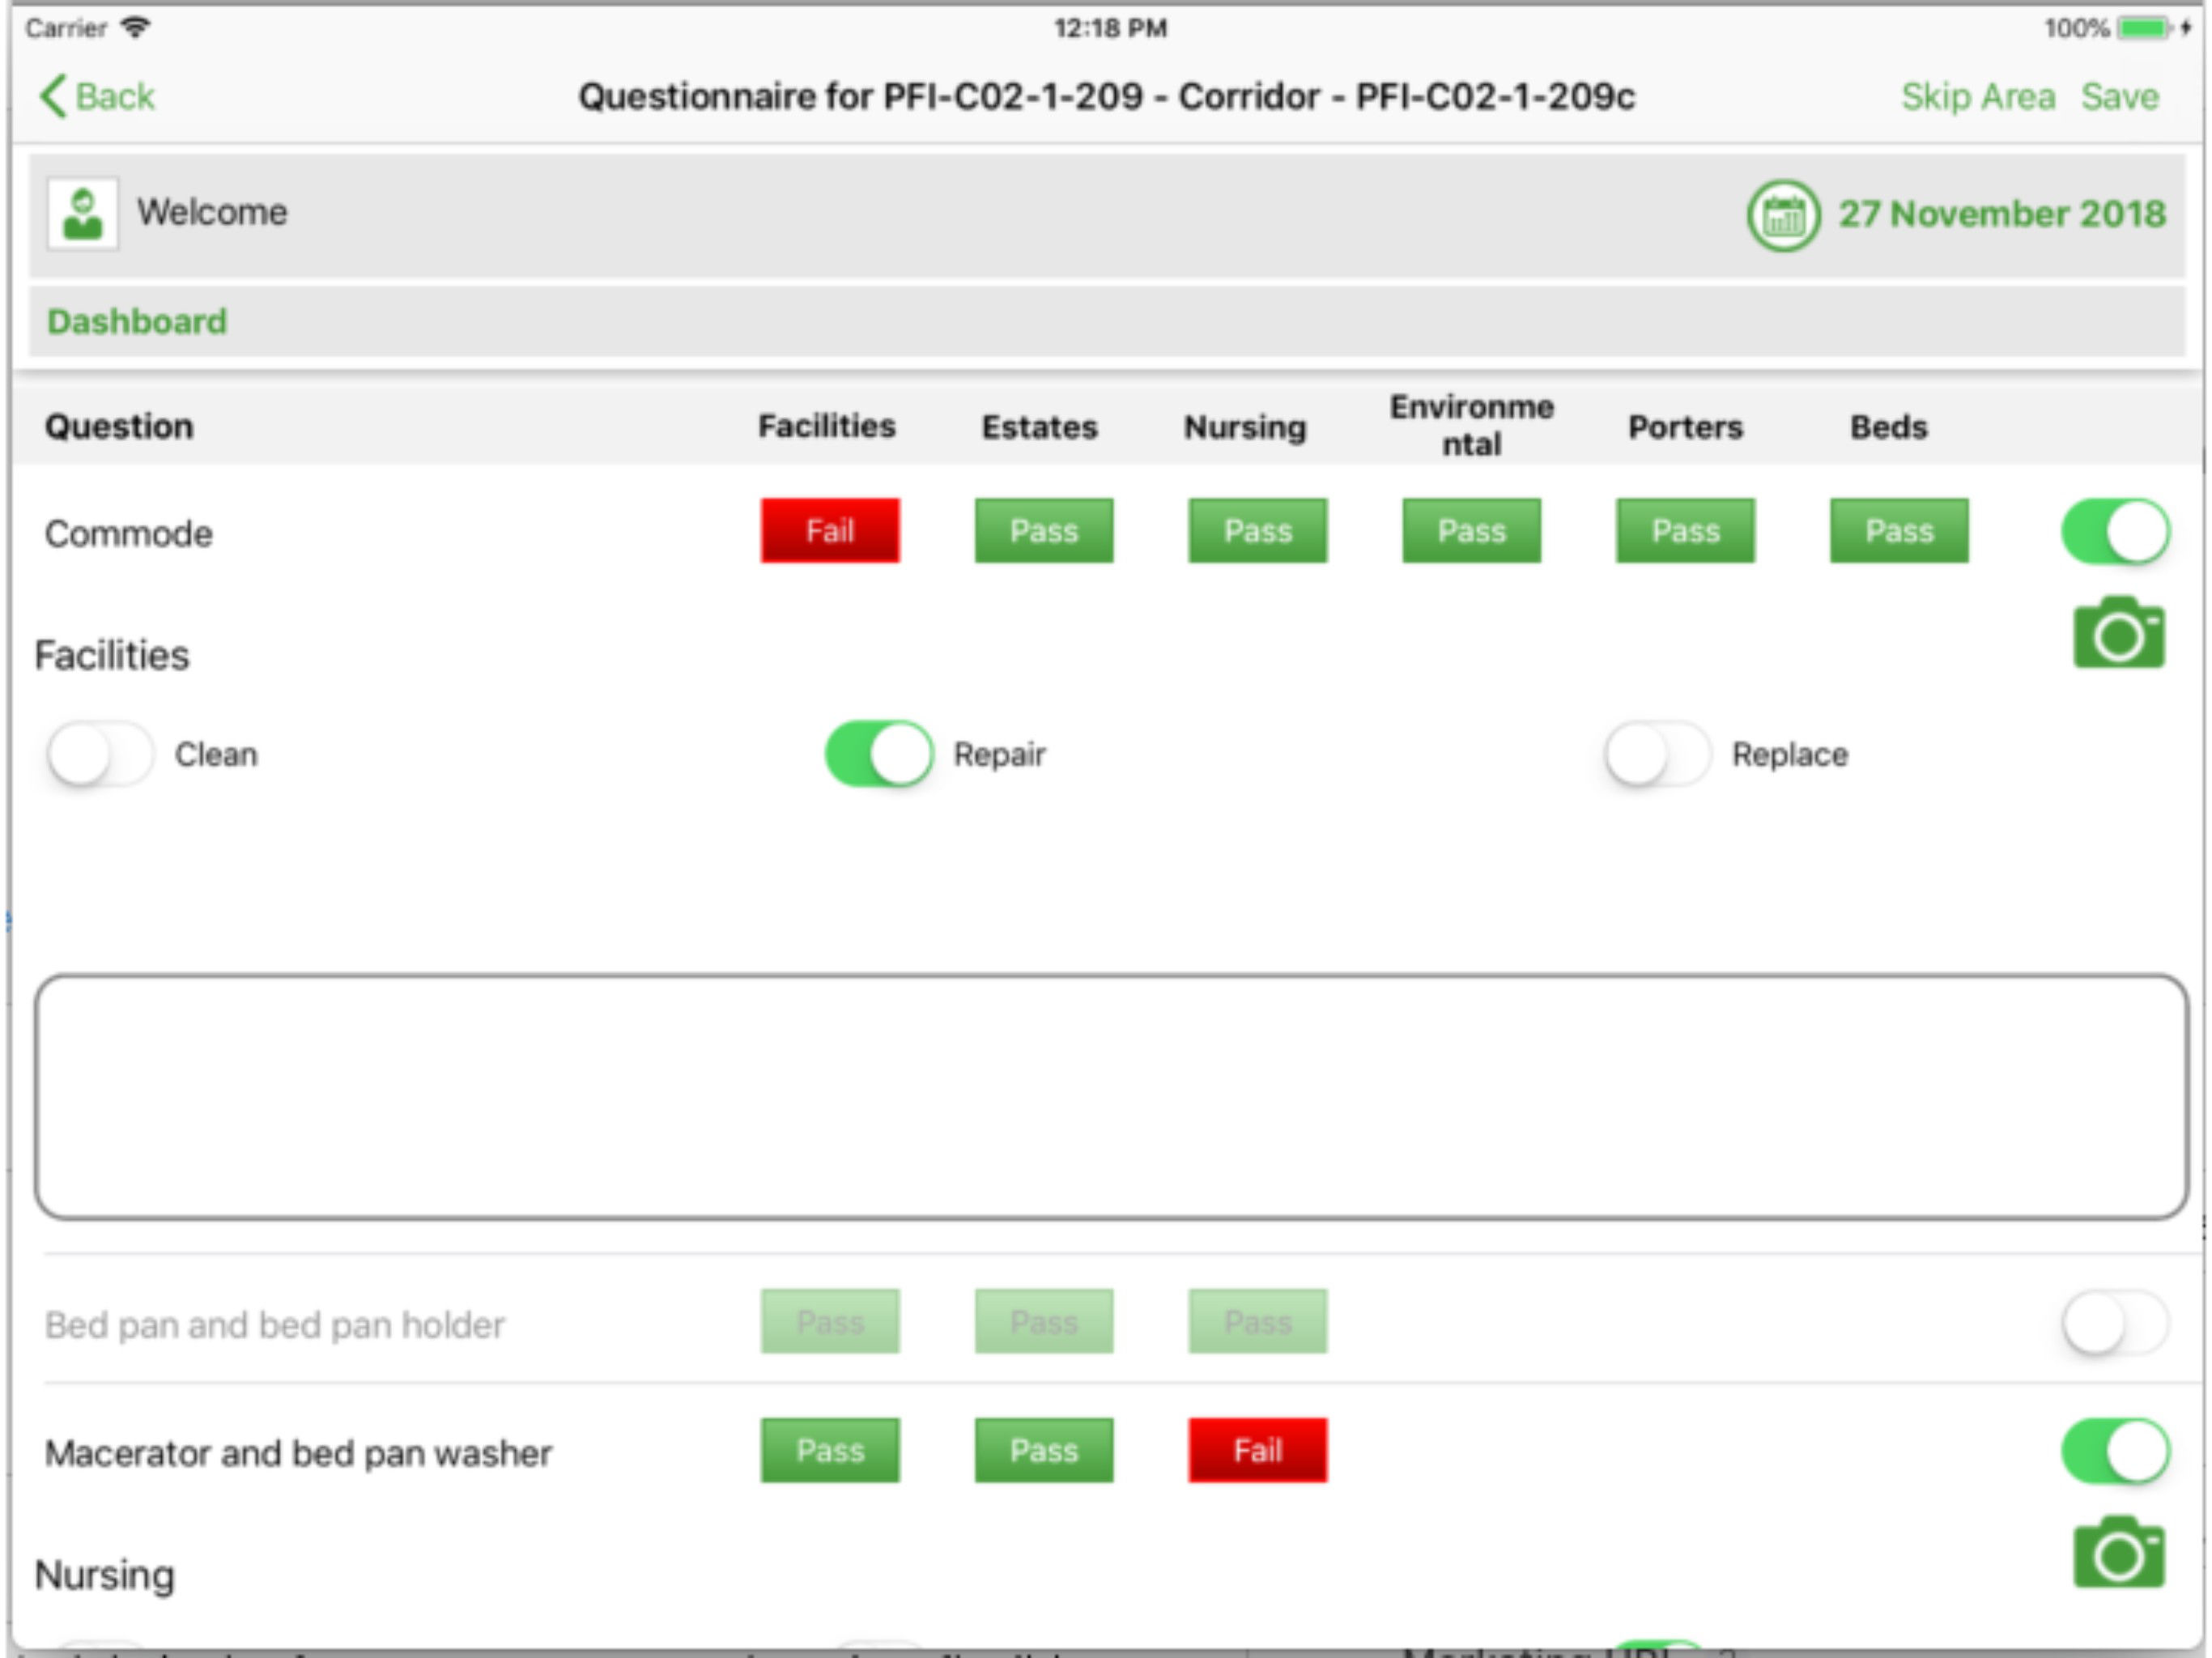Select 27 November 2018 date text
Screen dimensions: 2212x1658
point(2002,214)
